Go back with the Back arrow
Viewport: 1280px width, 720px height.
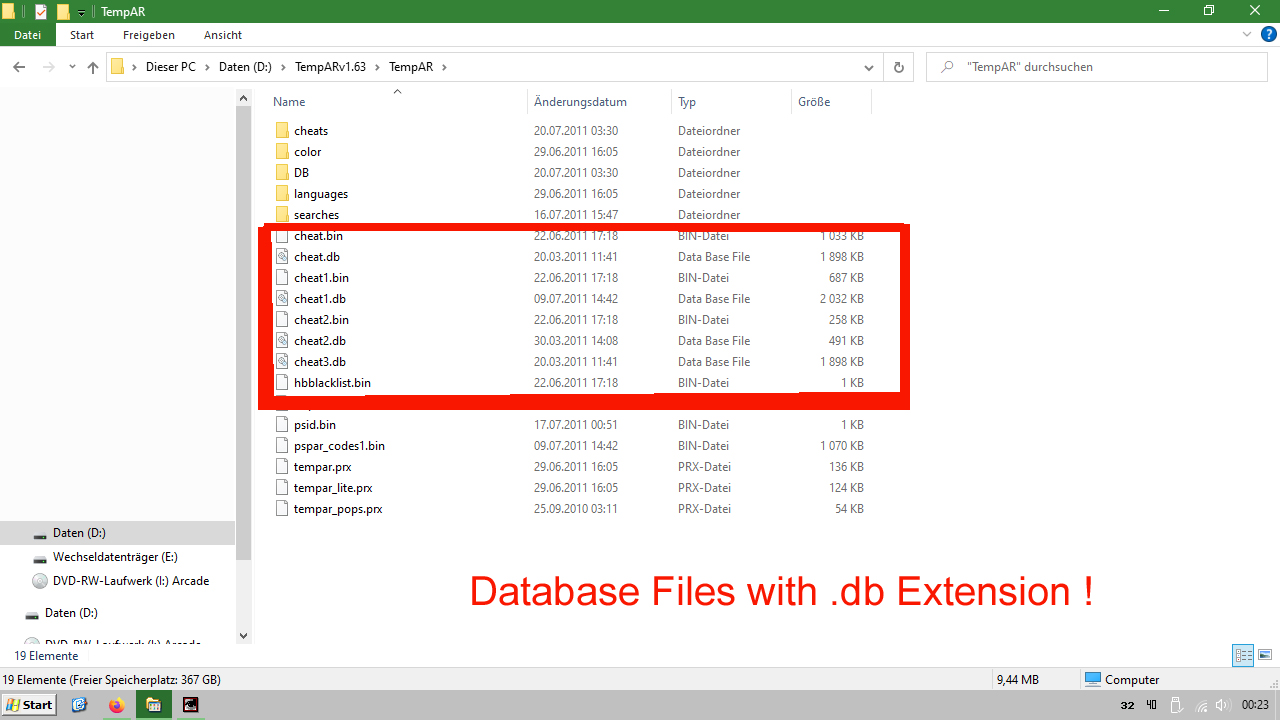point(19,67)
